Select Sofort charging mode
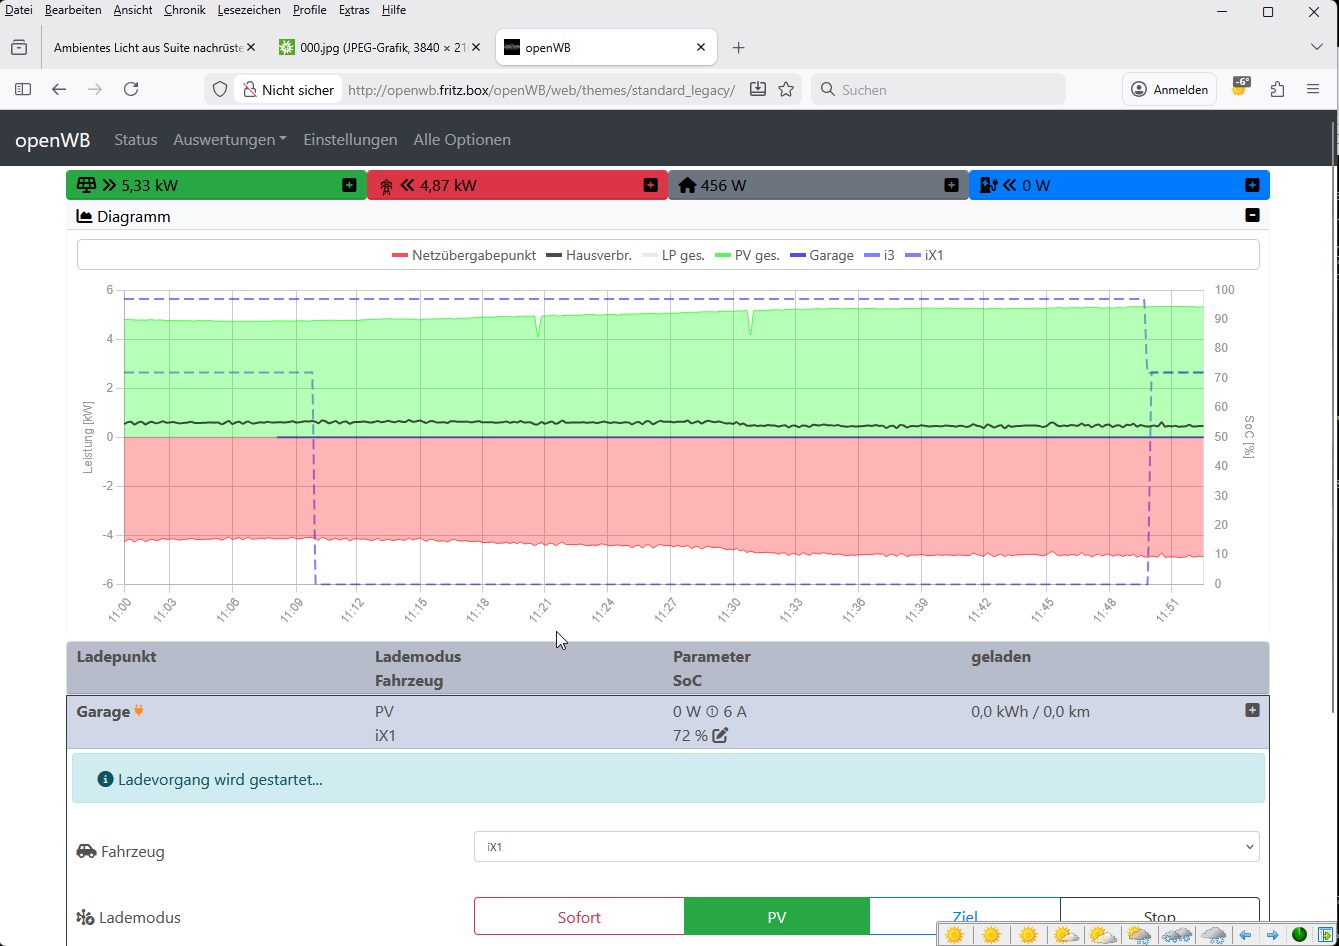This screenshot has width=1339, height=946. coord(579,917)
